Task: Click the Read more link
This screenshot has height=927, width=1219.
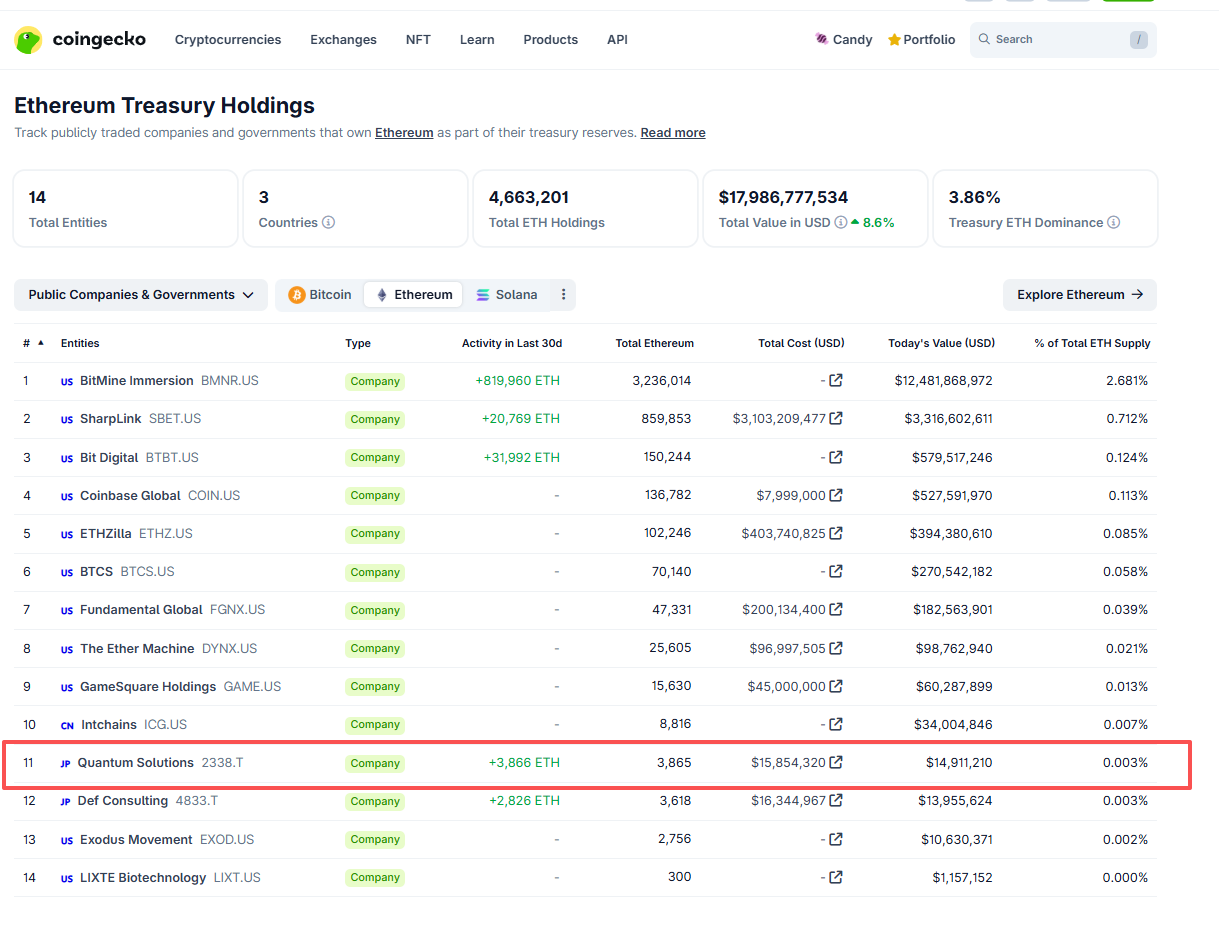Action: 673,133
